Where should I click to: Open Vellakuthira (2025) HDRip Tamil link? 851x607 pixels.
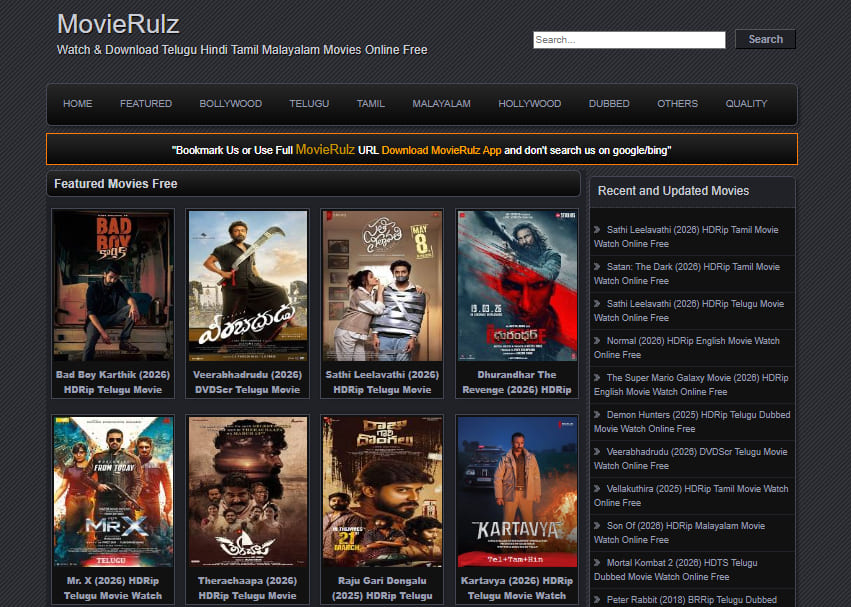click(x=691, y=495)
